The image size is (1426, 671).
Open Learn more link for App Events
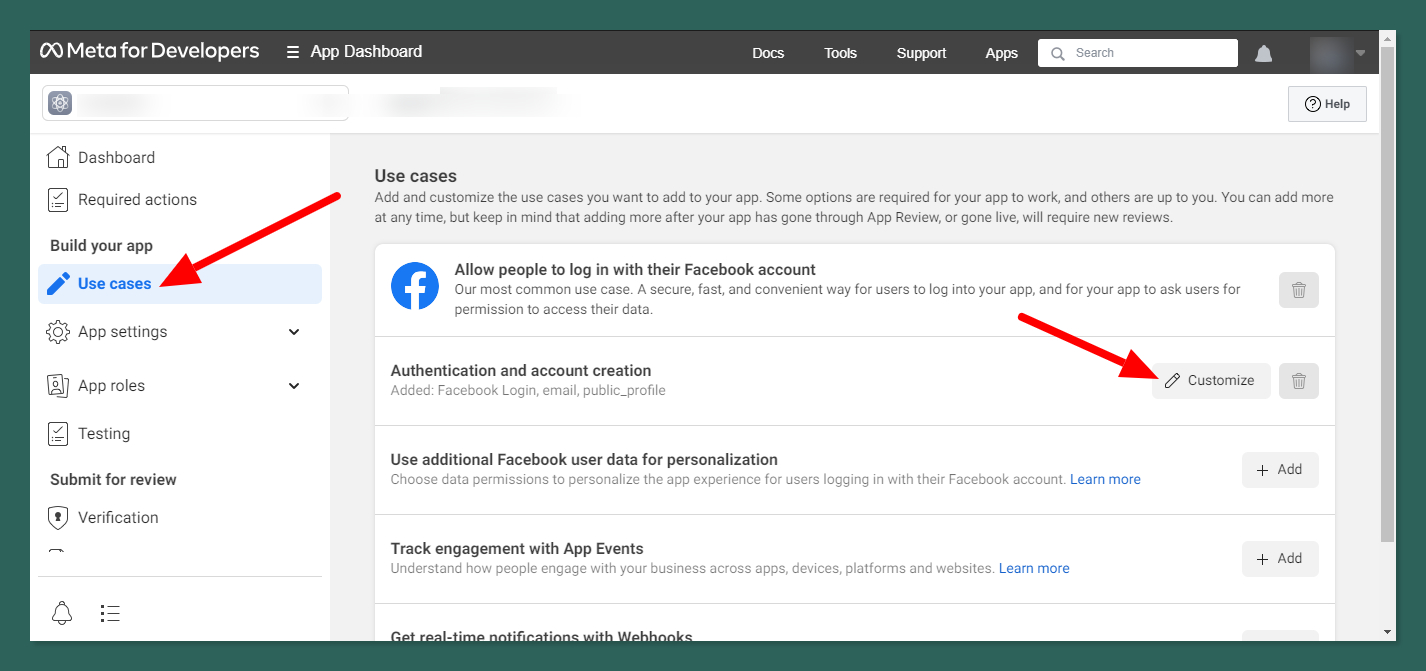1034,568
